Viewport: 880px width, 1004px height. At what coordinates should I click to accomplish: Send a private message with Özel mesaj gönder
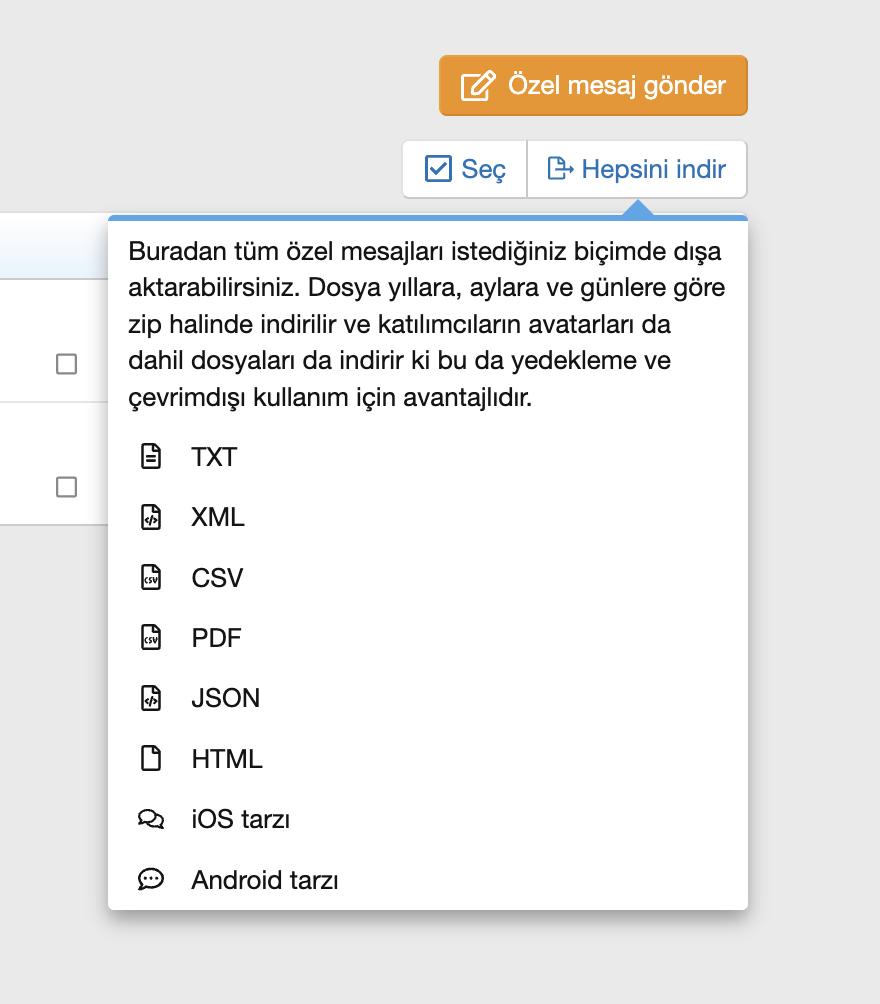(593, 85)
